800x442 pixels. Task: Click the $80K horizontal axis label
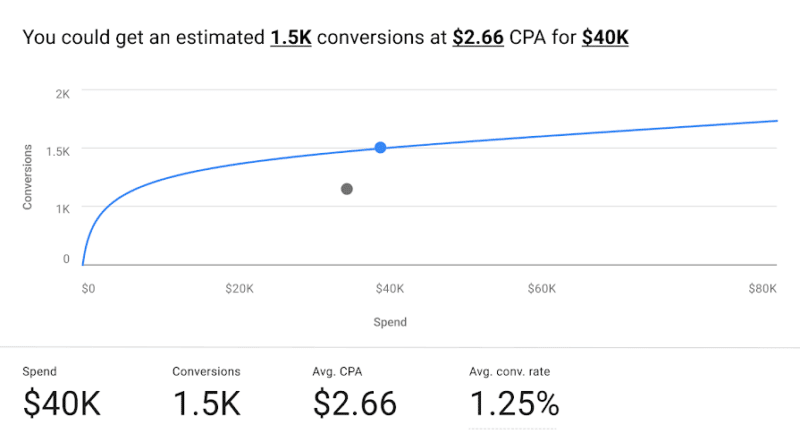[x=763, y=289]
